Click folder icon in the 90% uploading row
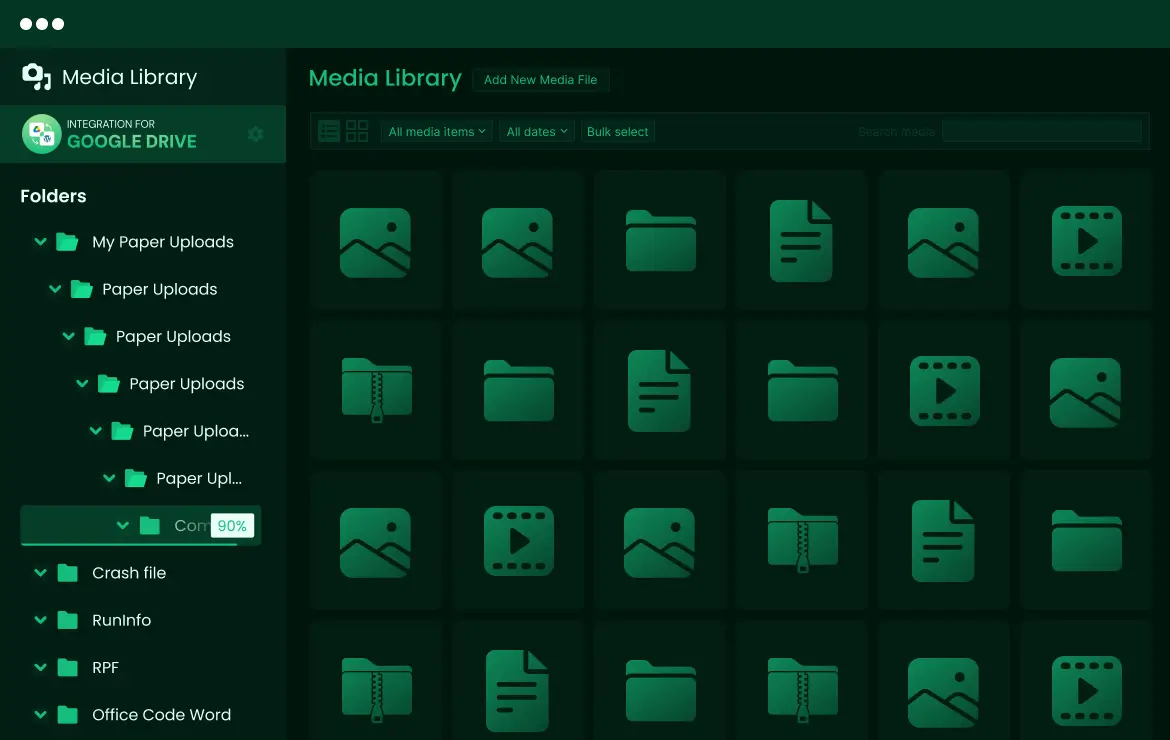The image size is (1170, 740). click(150, 526)
